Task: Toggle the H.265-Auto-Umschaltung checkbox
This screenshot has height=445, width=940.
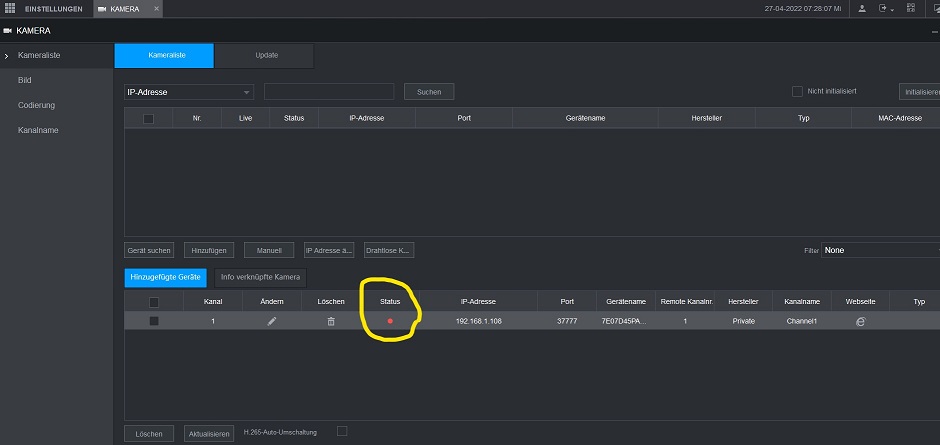Action: point(342,432)
